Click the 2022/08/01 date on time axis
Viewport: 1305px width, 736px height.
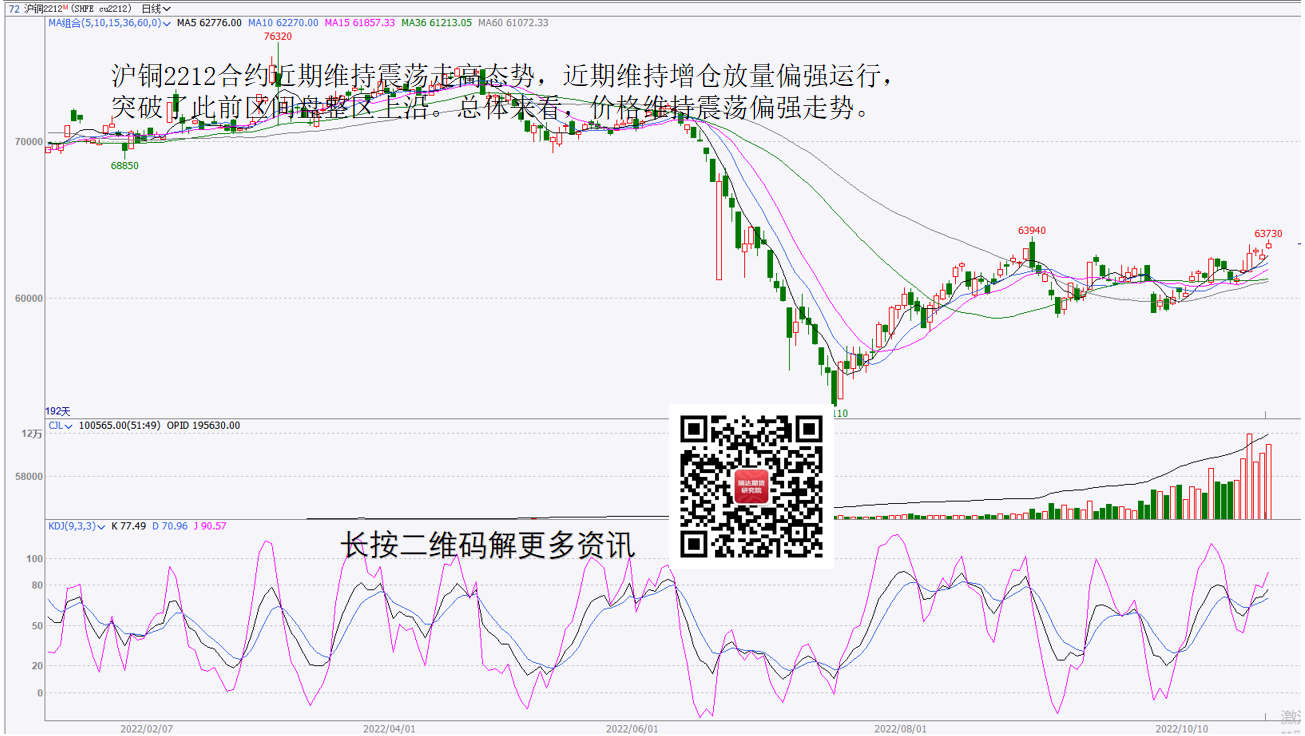pos(900,729)
